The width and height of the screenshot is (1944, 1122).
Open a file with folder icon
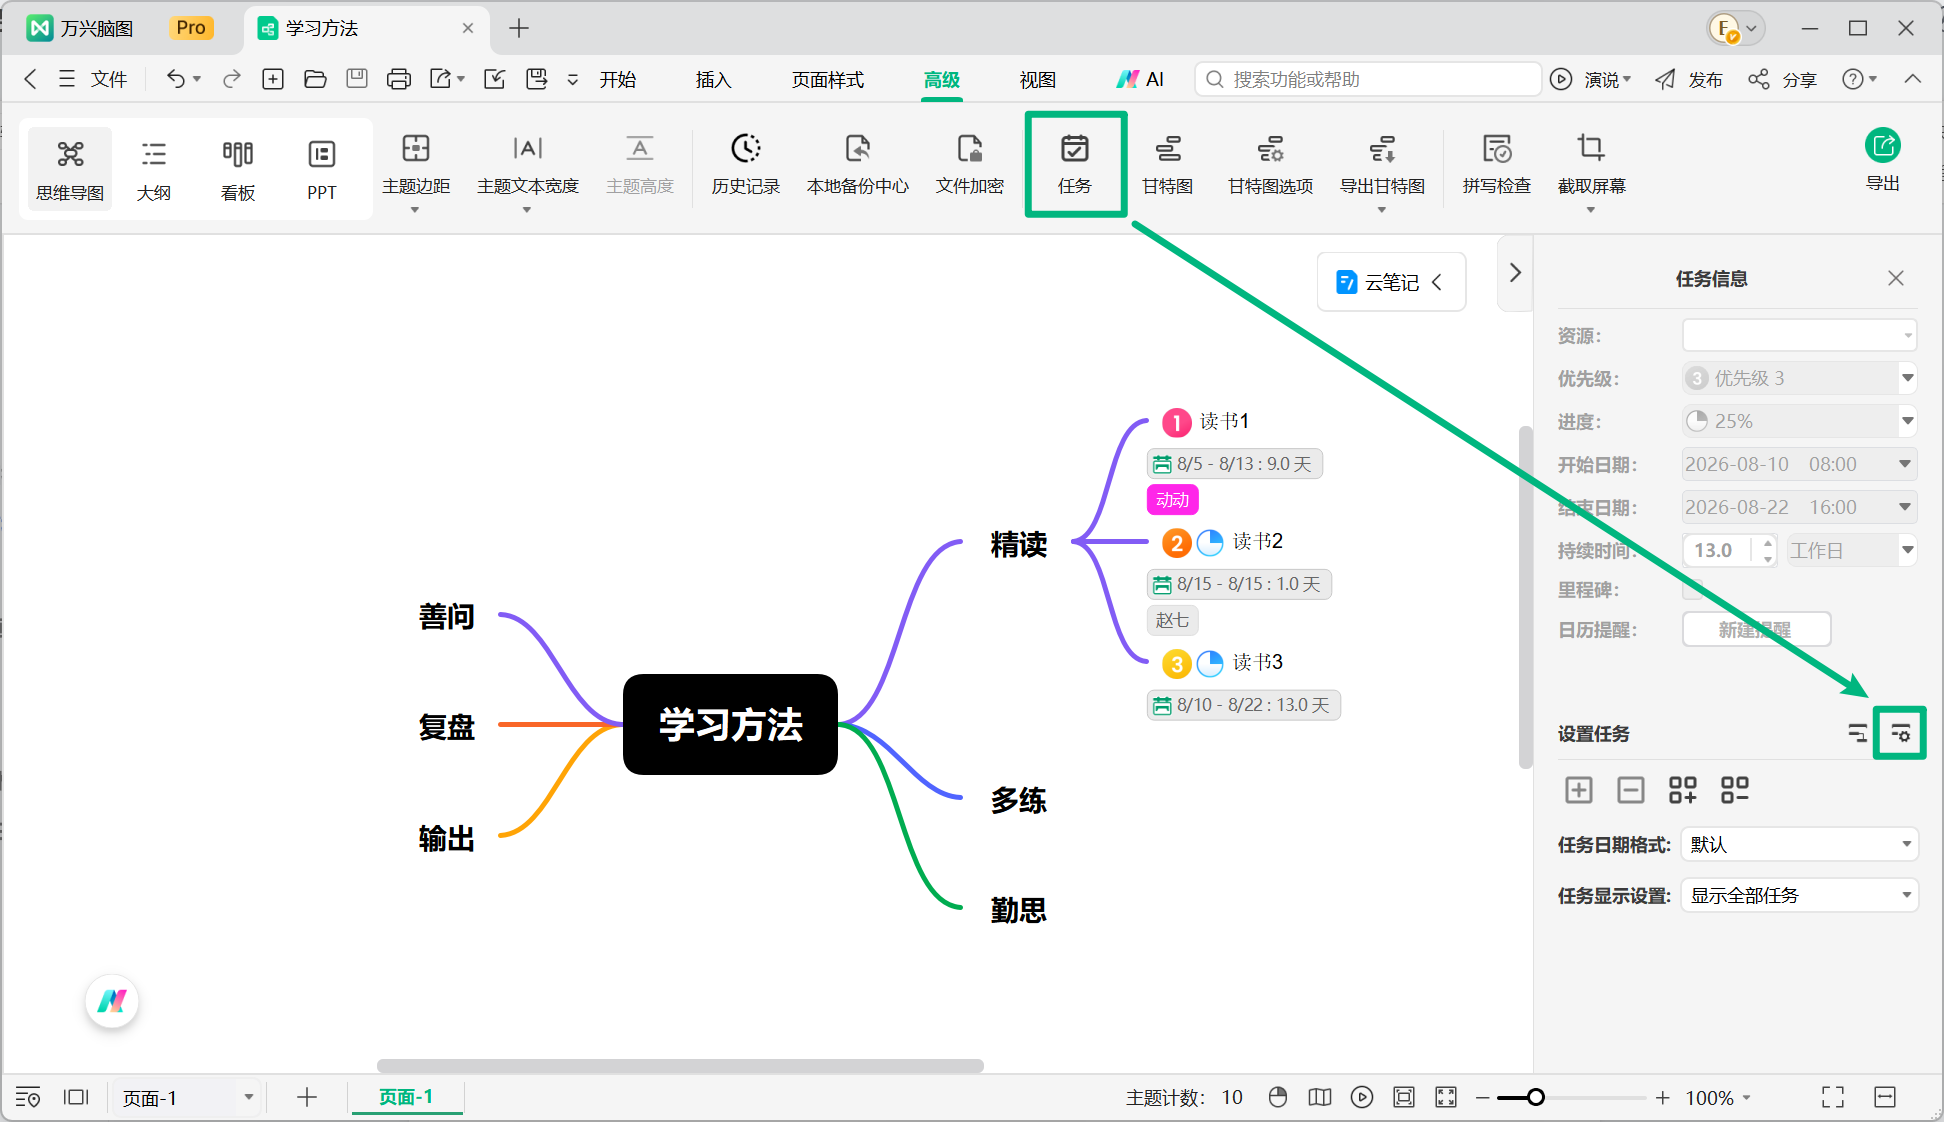[x=315, y=79]
